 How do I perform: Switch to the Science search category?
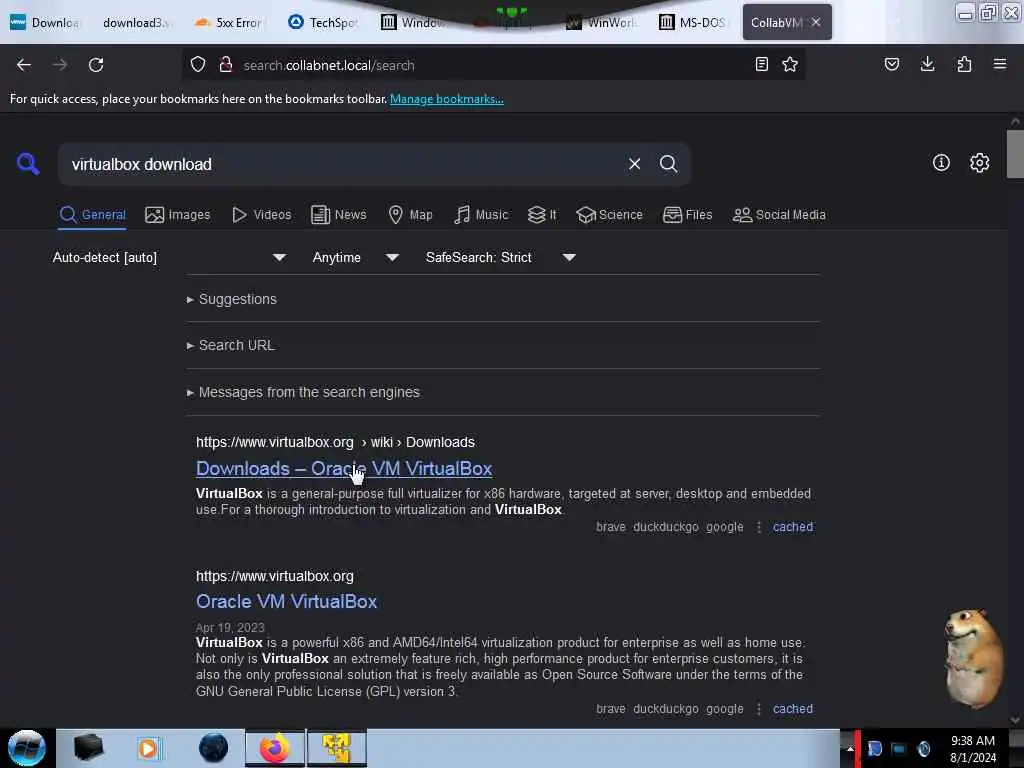click(x=609, y=215)
